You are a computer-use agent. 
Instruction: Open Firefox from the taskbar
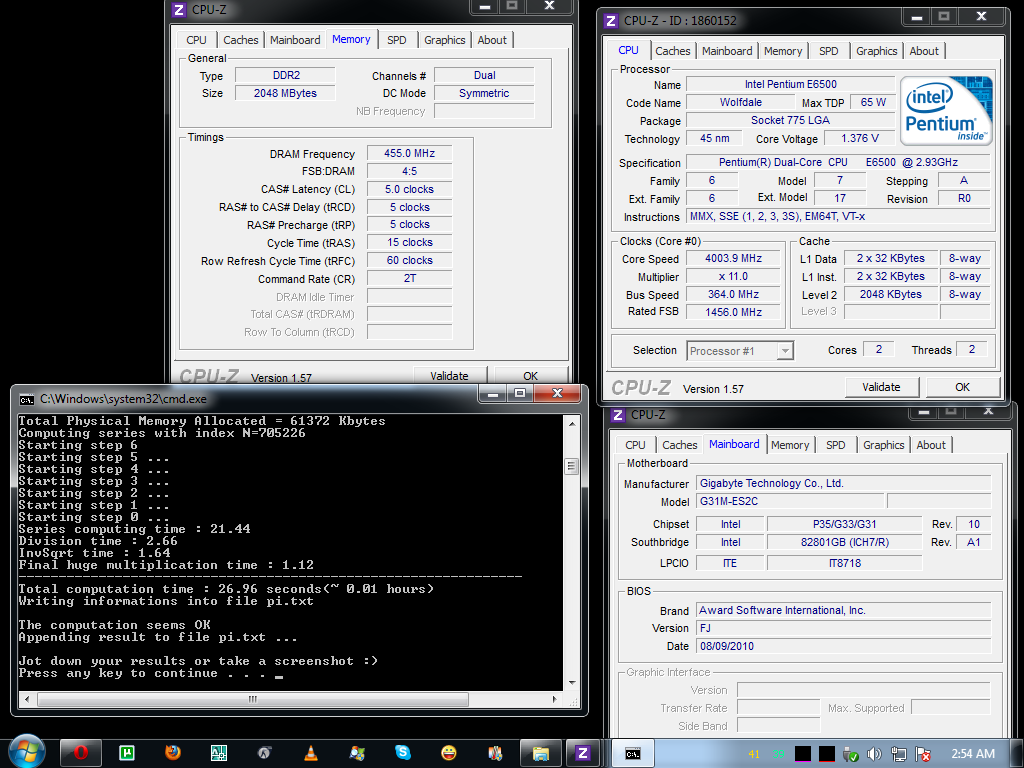pyautogui.click(x=173, y=753)
